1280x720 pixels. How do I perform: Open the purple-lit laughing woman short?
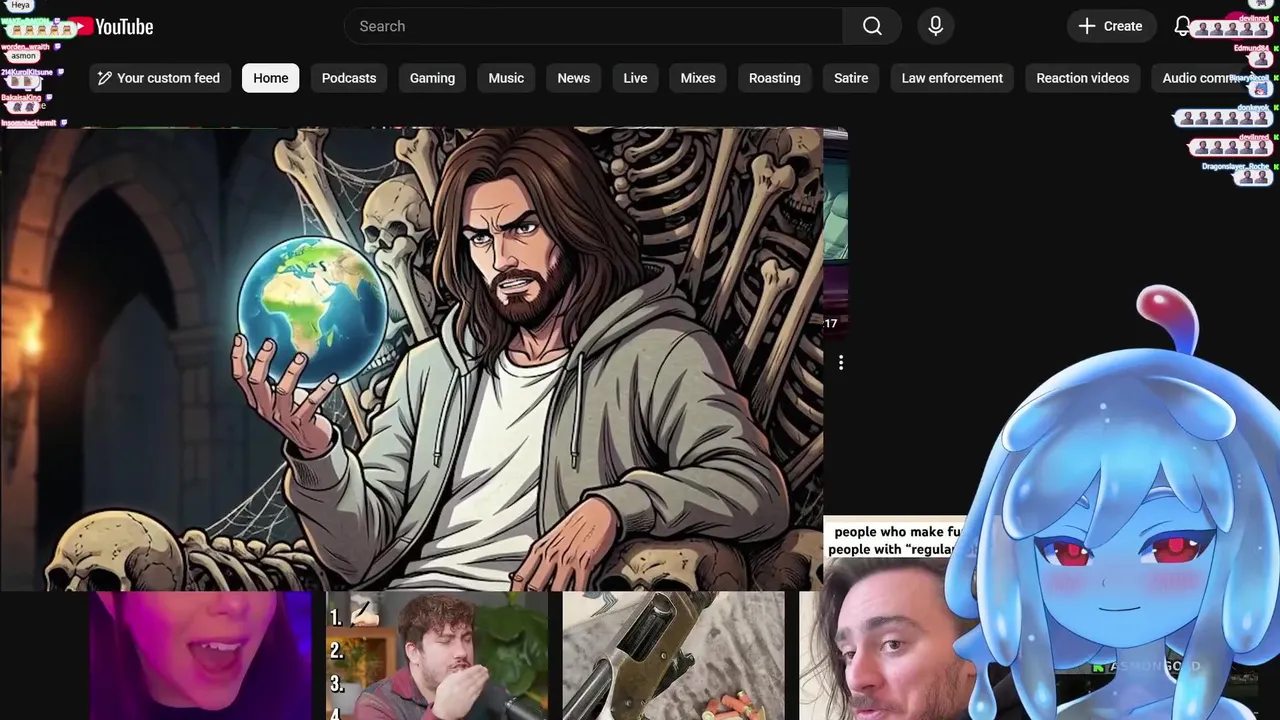pyautogui.click(x=201, y=655)
